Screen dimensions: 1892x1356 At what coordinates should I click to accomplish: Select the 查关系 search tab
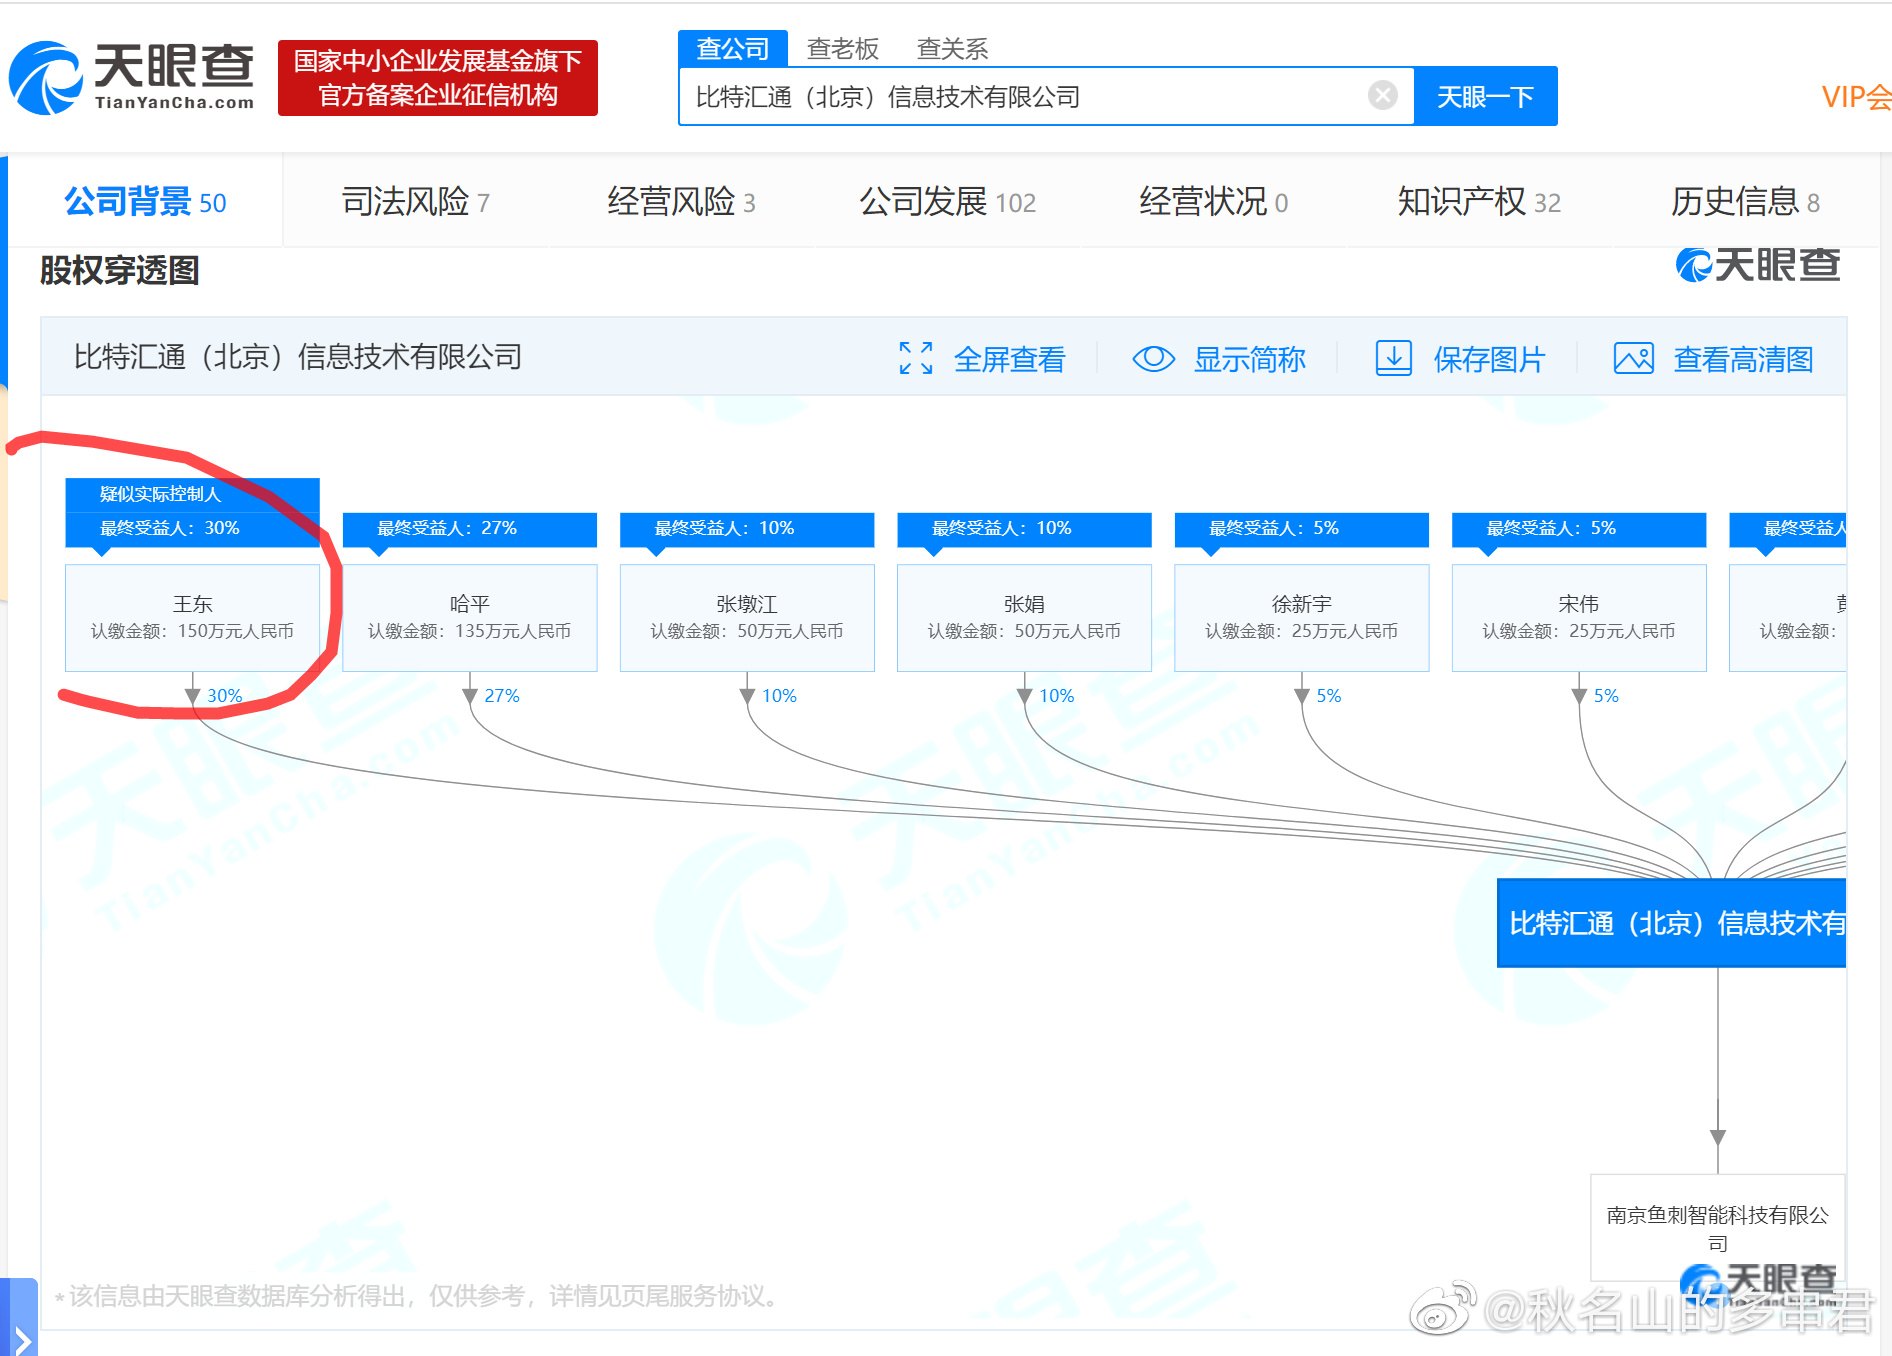(x=952, y=48)
